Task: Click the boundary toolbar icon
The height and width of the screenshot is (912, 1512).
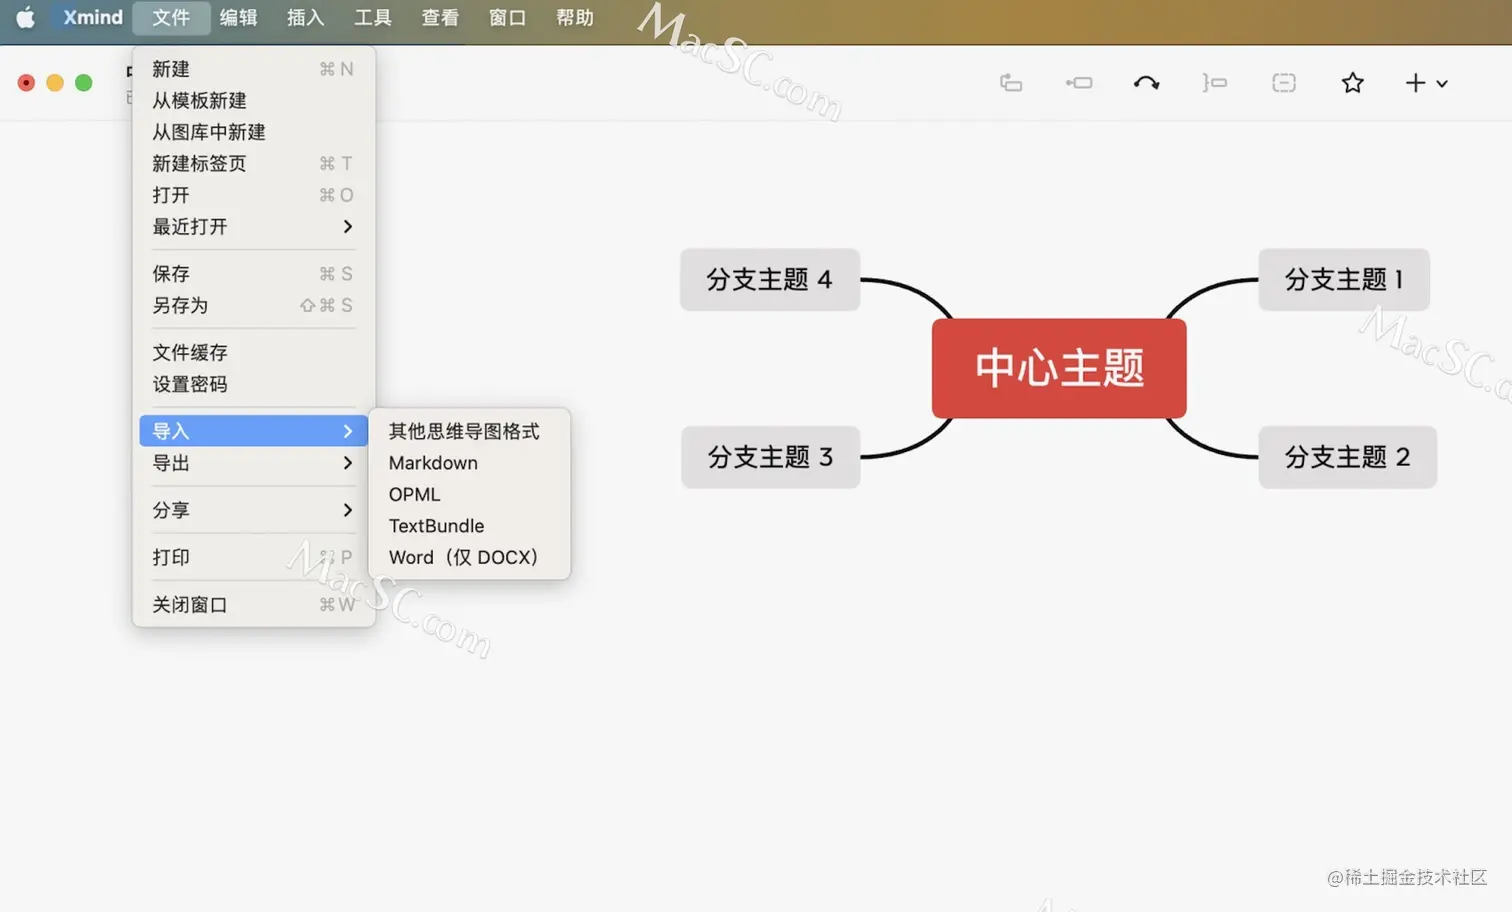Action: coord(1284,83)
